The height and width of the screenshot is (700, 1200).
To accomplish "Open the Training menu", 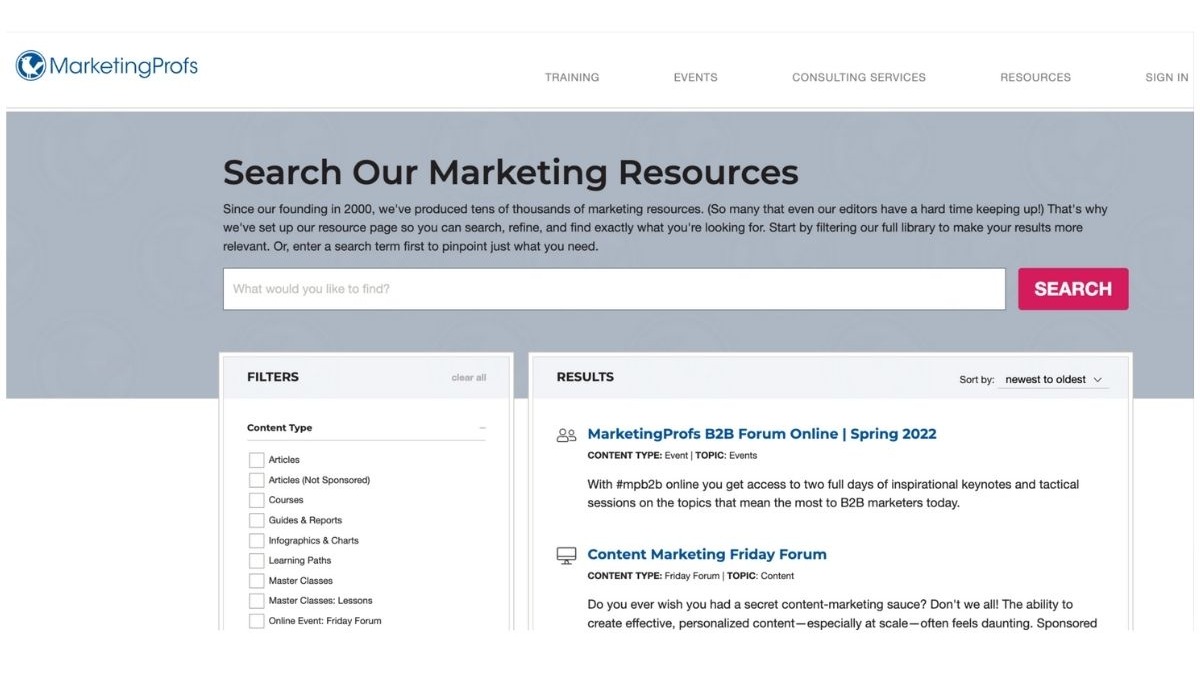I will point(572,77).
